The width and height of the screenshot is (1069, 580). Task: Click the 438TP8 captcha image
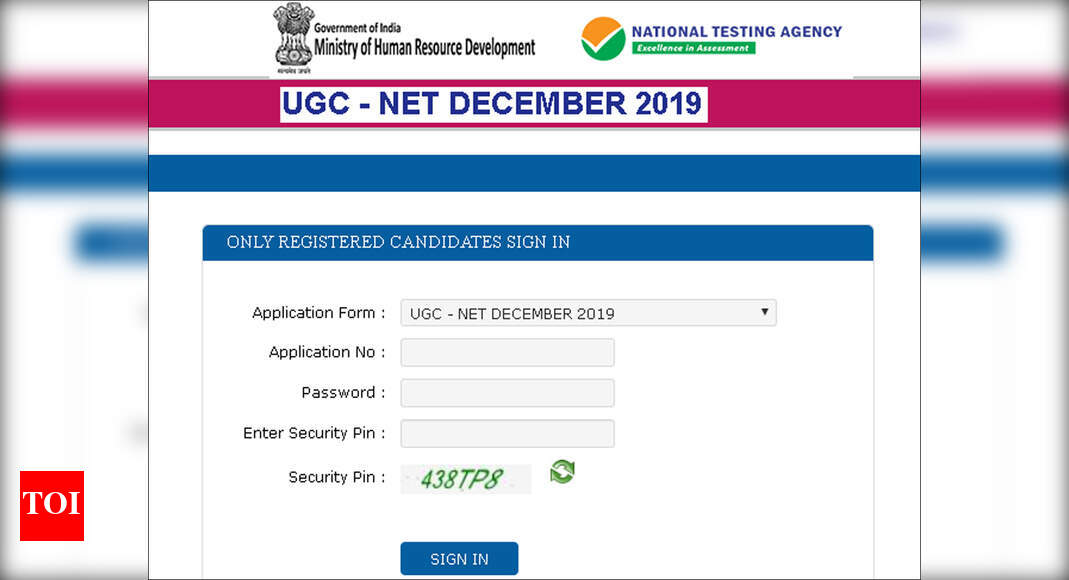click(x=465, y=479)
